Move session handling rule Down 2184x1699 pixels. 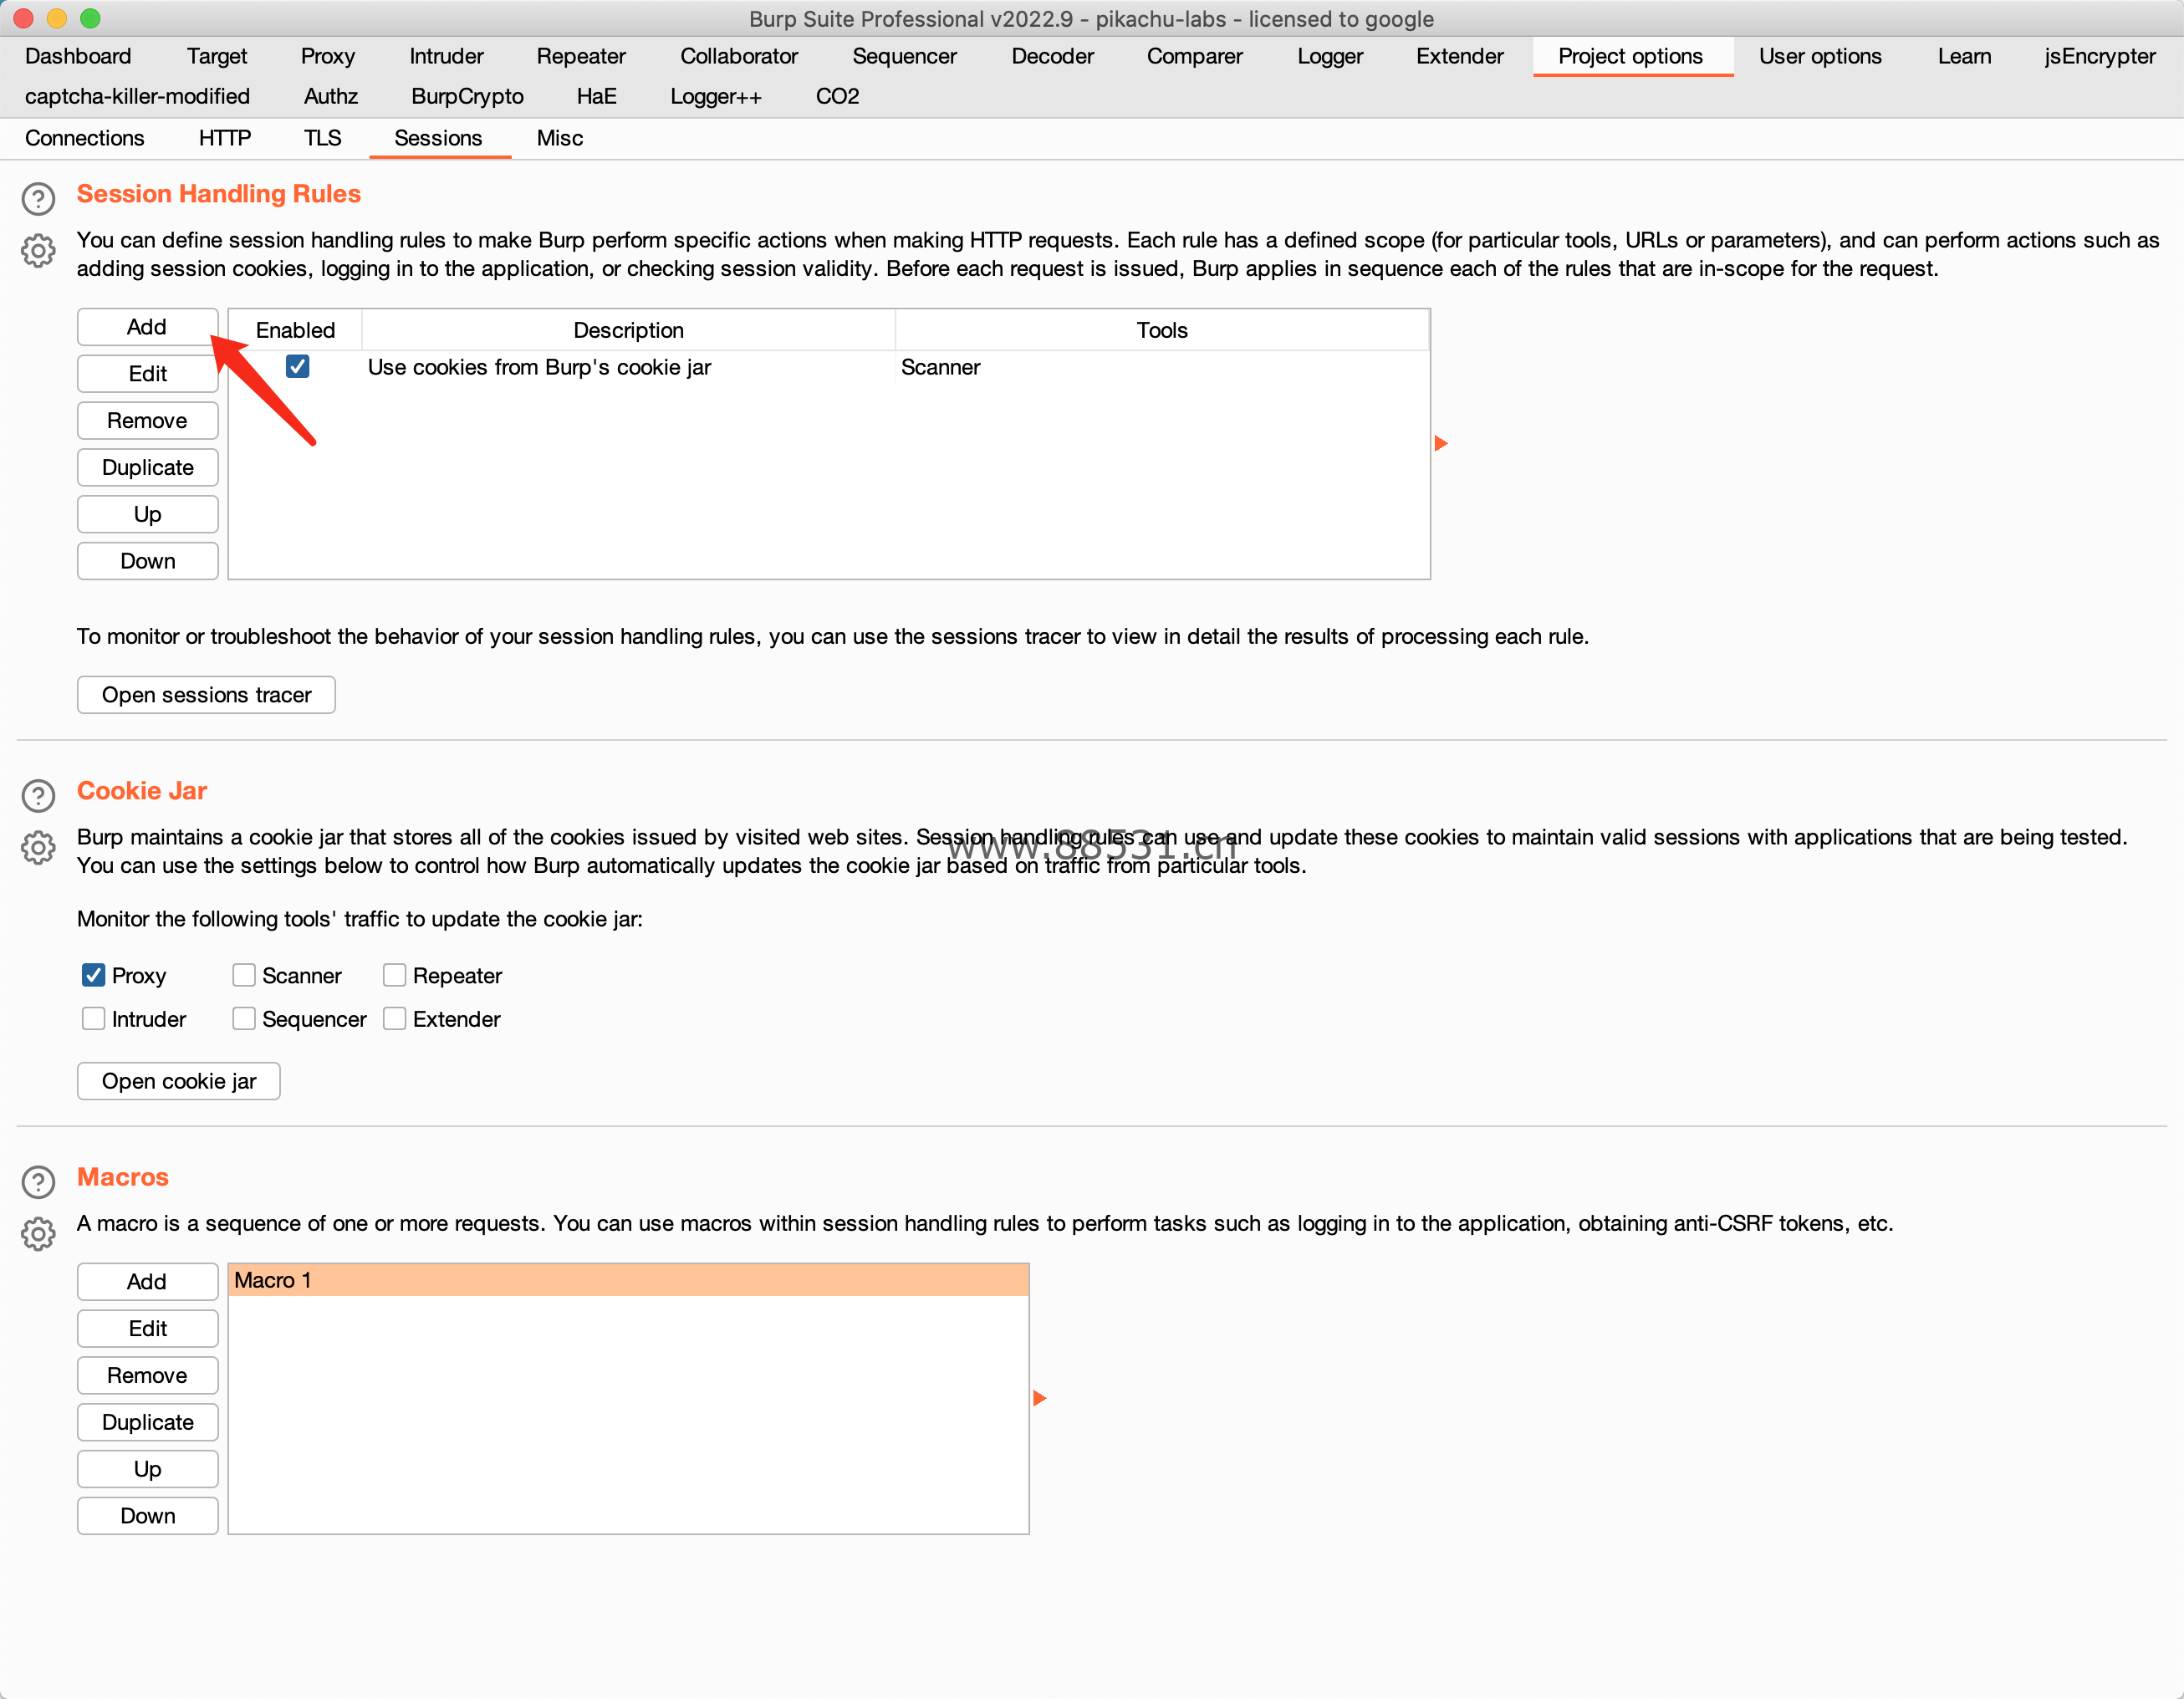147,561
